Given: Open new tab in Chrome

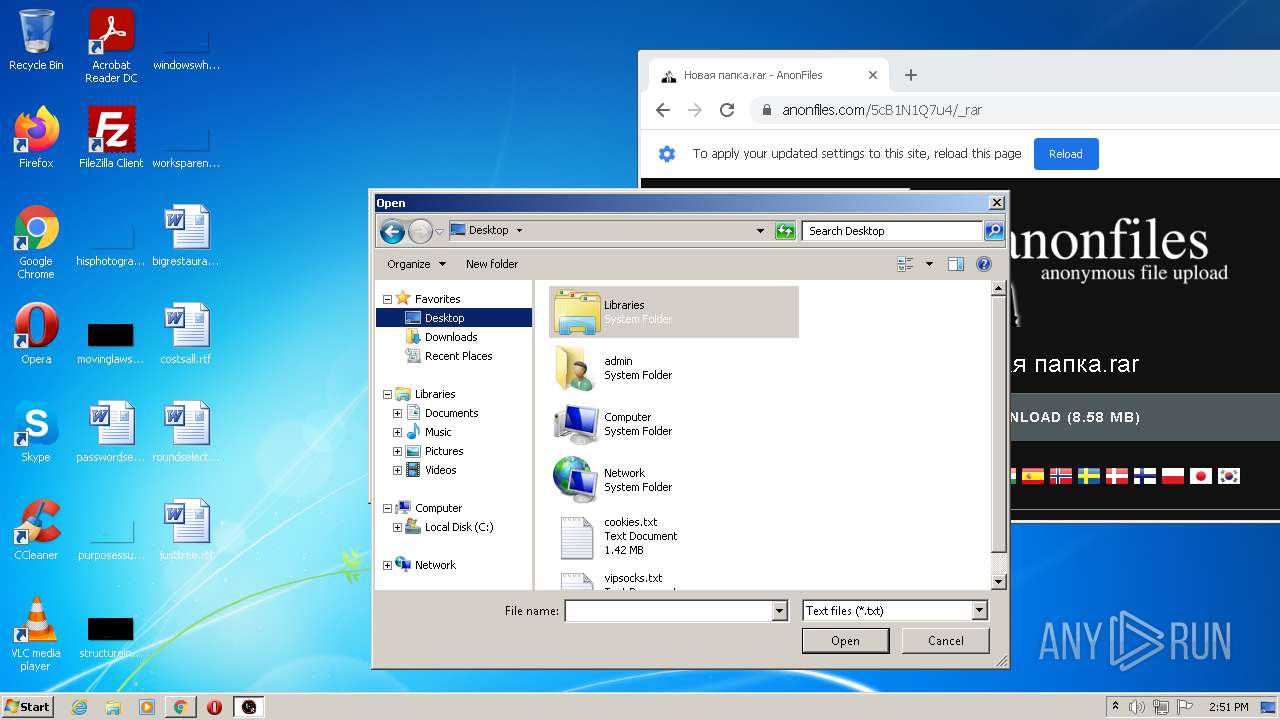Looking at the screenshot, I should click(910, 75).
